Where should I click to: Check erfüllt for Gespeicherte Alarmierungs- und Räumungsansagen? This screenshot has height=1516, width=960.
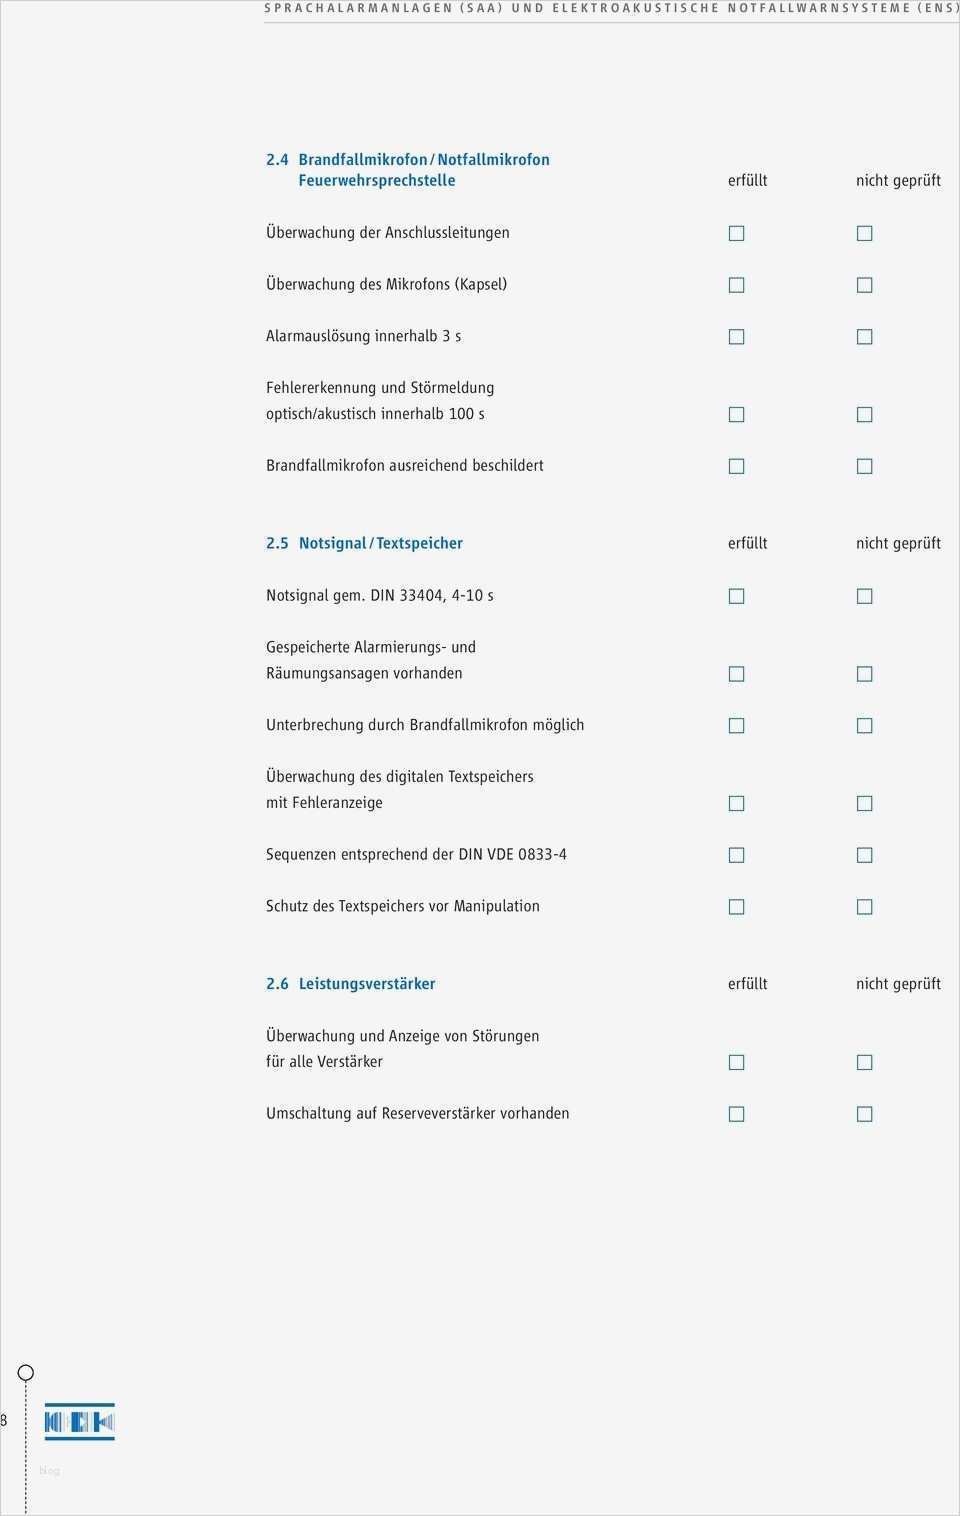point(737,675)
